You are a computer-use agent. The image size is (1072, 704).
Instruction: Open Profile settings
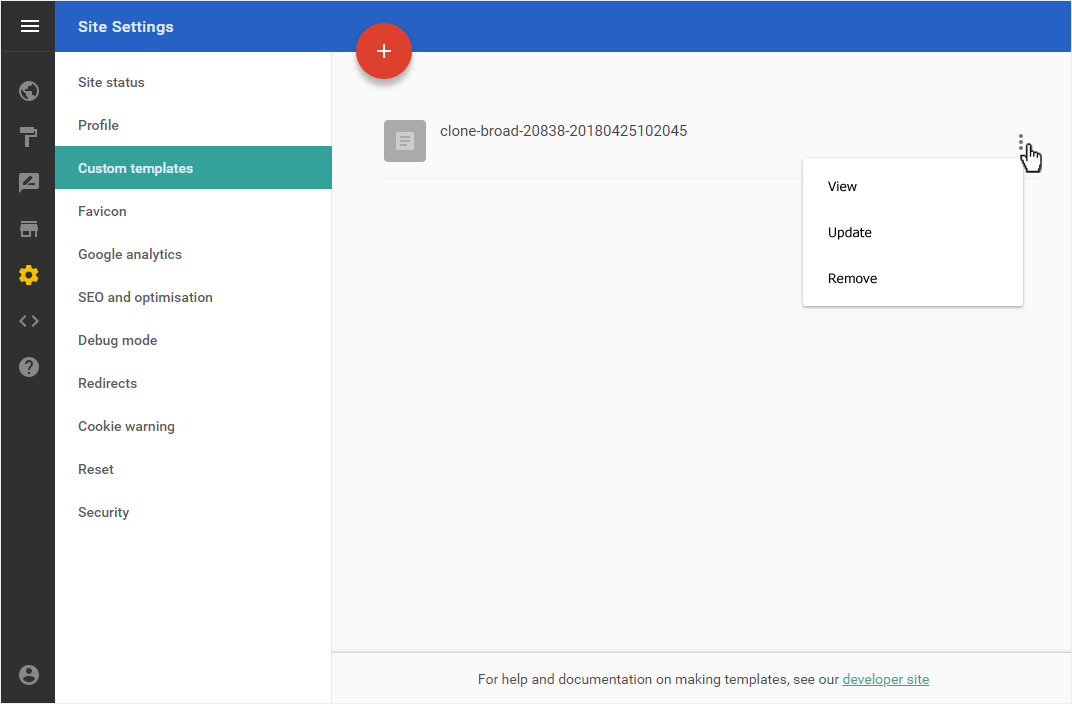click(193, 125)
